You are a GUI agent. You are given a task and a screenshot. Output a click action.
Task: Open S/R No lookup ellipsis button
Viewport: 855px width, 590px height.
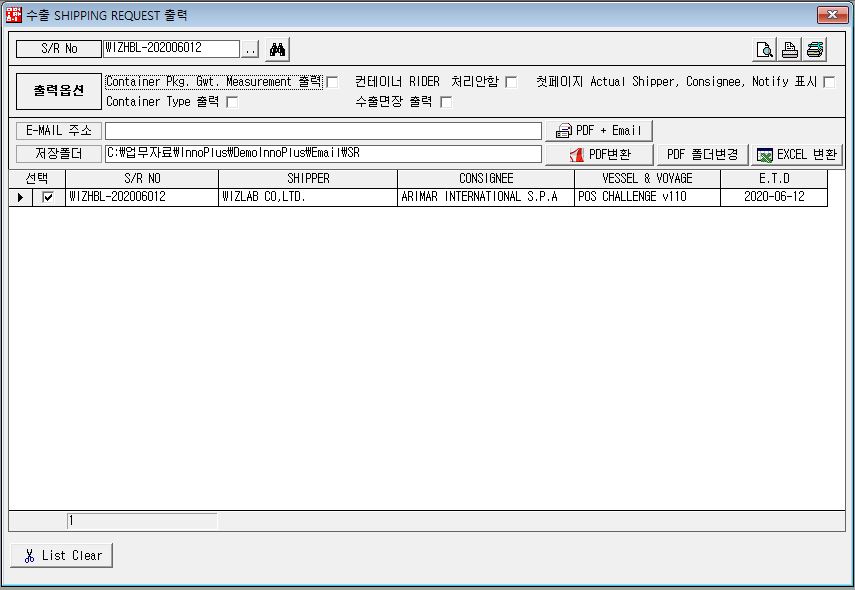(250, 50)
